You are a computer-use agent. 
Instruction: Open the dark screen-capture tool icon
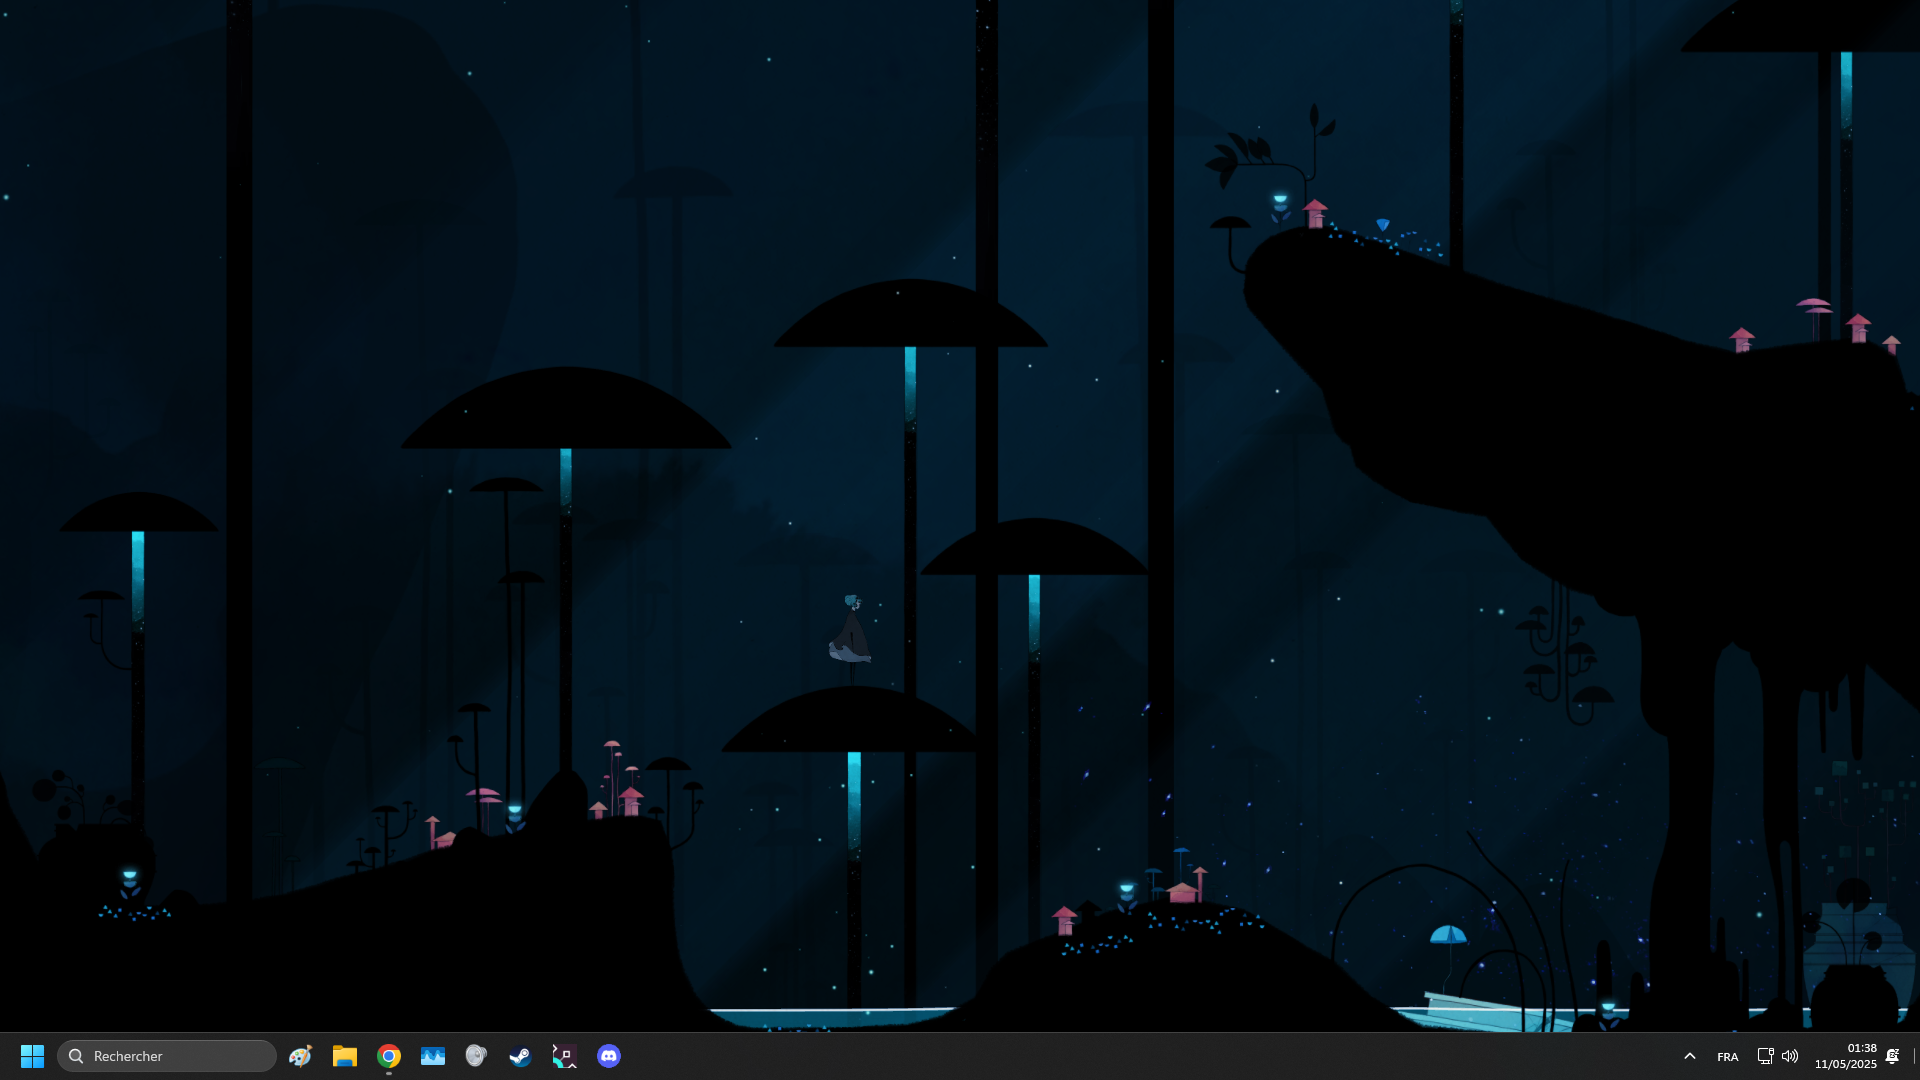coord(565,1056)
